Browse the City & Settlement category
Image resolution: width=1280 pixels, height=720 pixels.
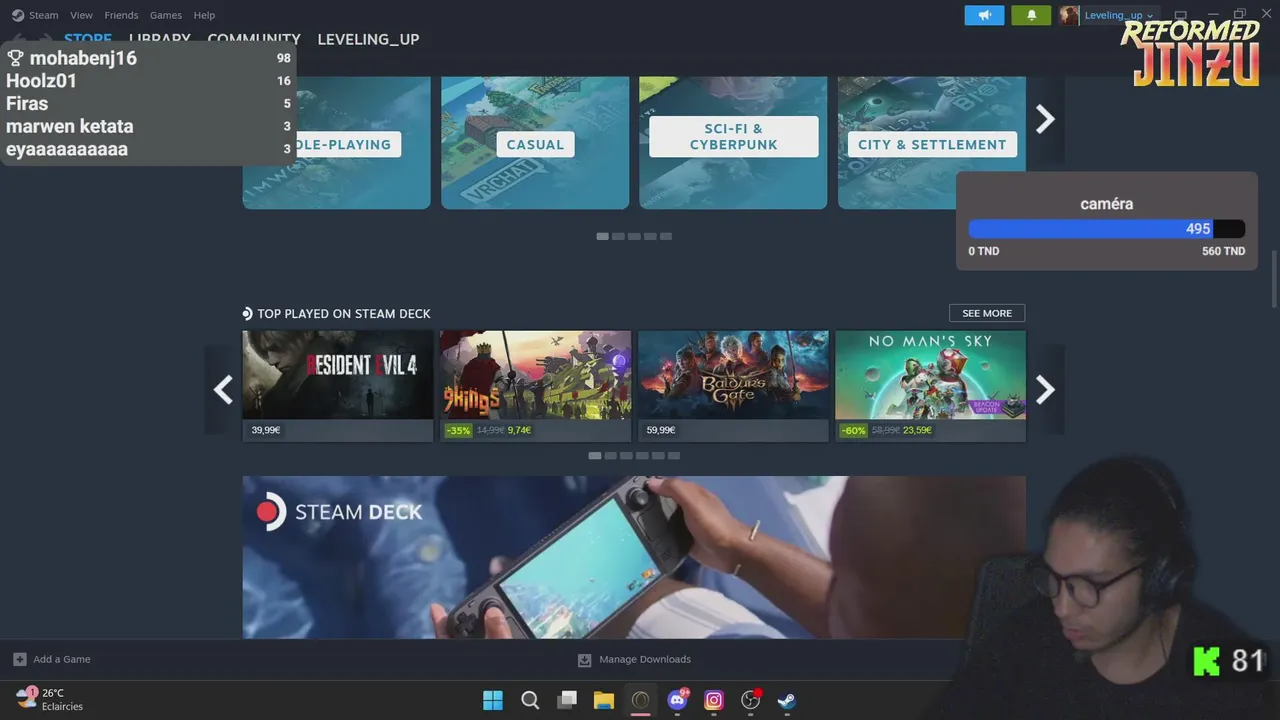click(932, 143)
